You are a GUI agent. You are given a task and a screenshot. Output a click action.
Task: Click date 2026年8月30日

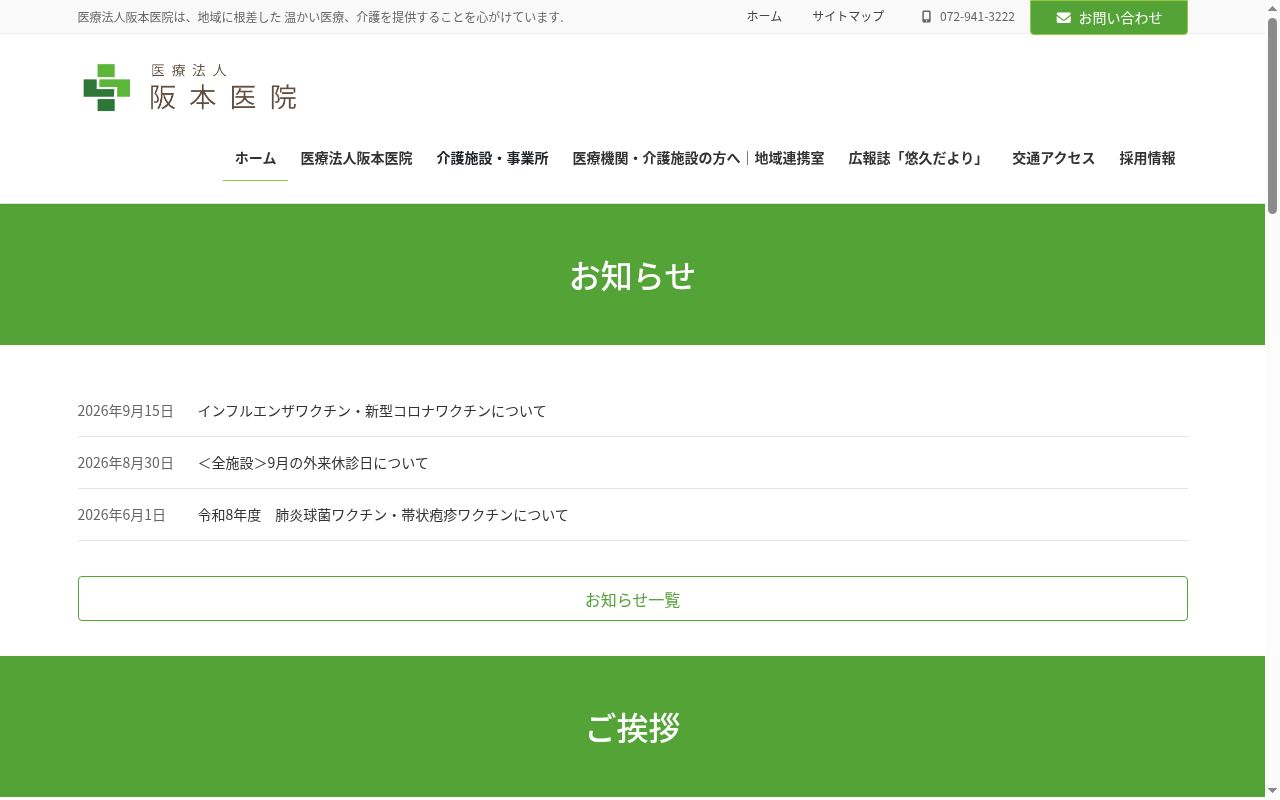(x=126, y=463)
